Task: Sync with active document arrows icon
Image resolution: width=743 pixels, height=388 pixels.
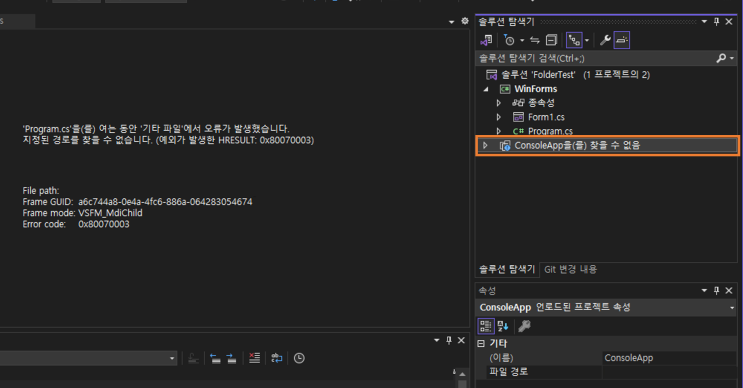Action: (535, 40)
